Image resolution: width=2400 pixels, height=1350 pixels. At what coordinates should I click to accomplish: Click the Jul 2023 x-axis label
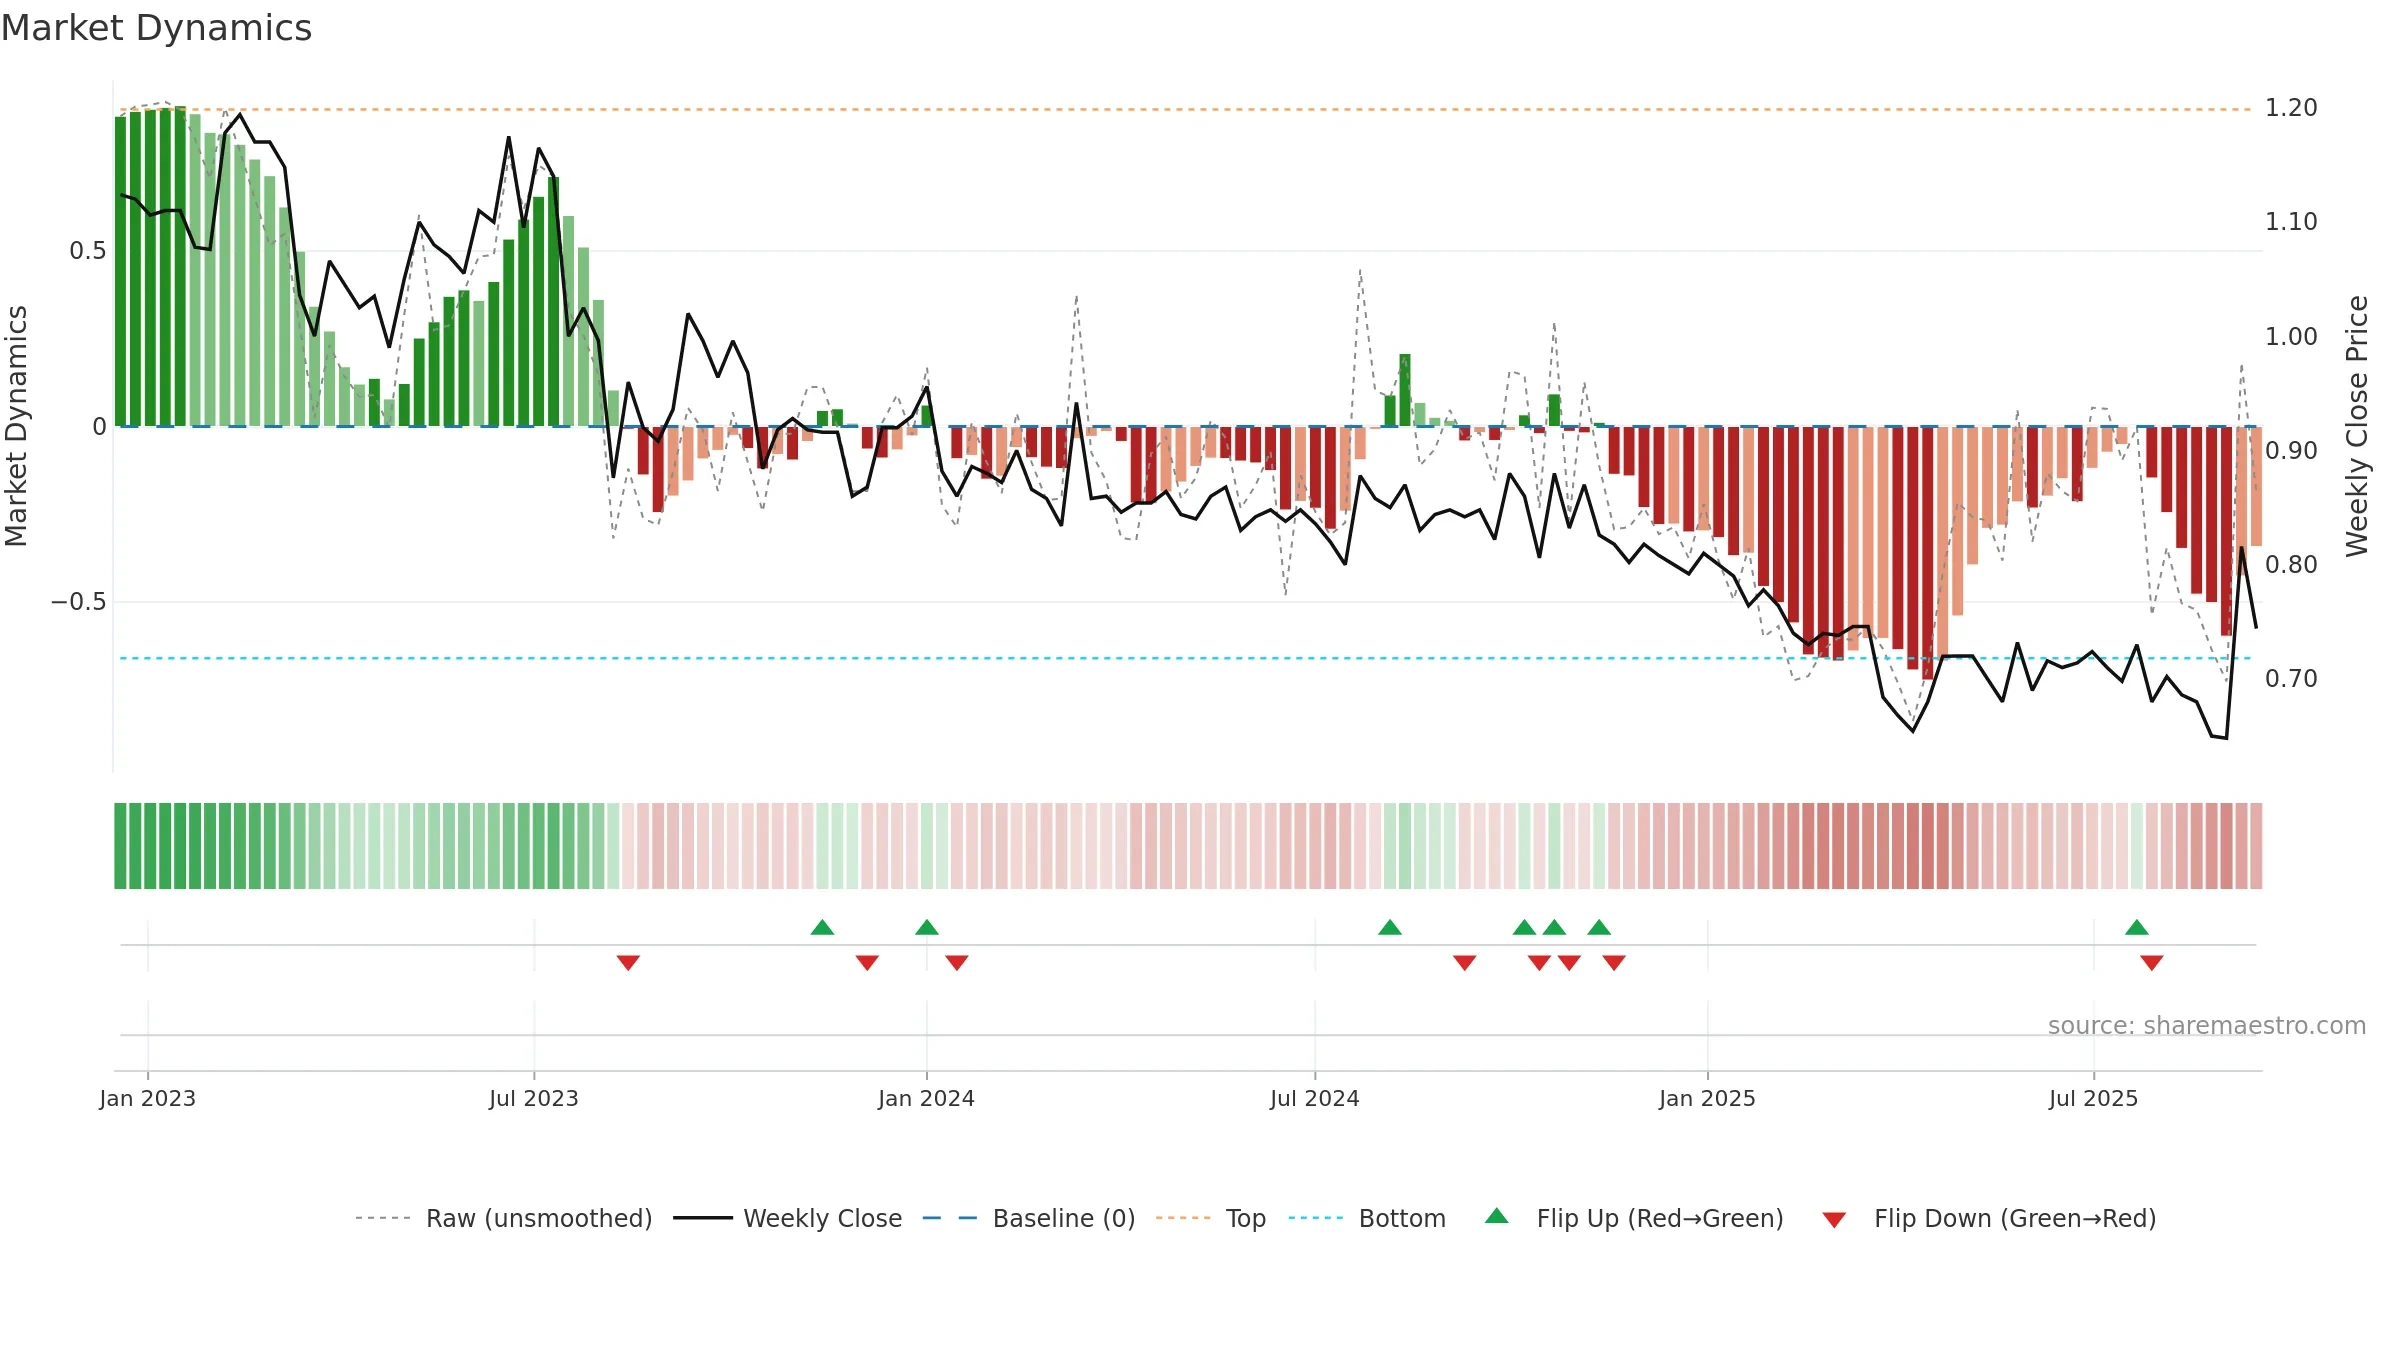(x=534, y=1098)
